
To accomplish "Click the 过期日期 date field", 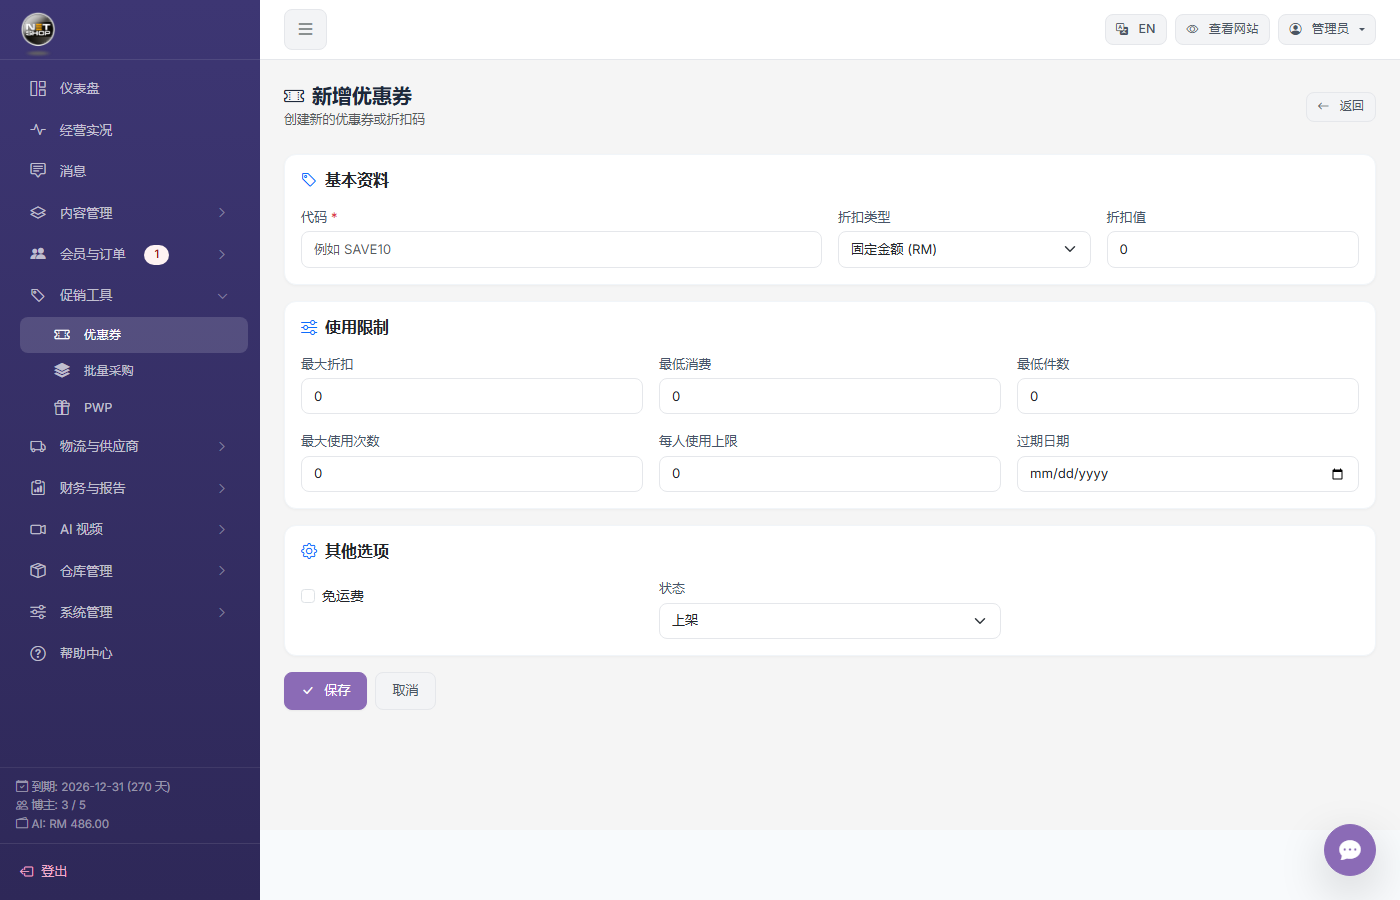I will (1188, 474).
